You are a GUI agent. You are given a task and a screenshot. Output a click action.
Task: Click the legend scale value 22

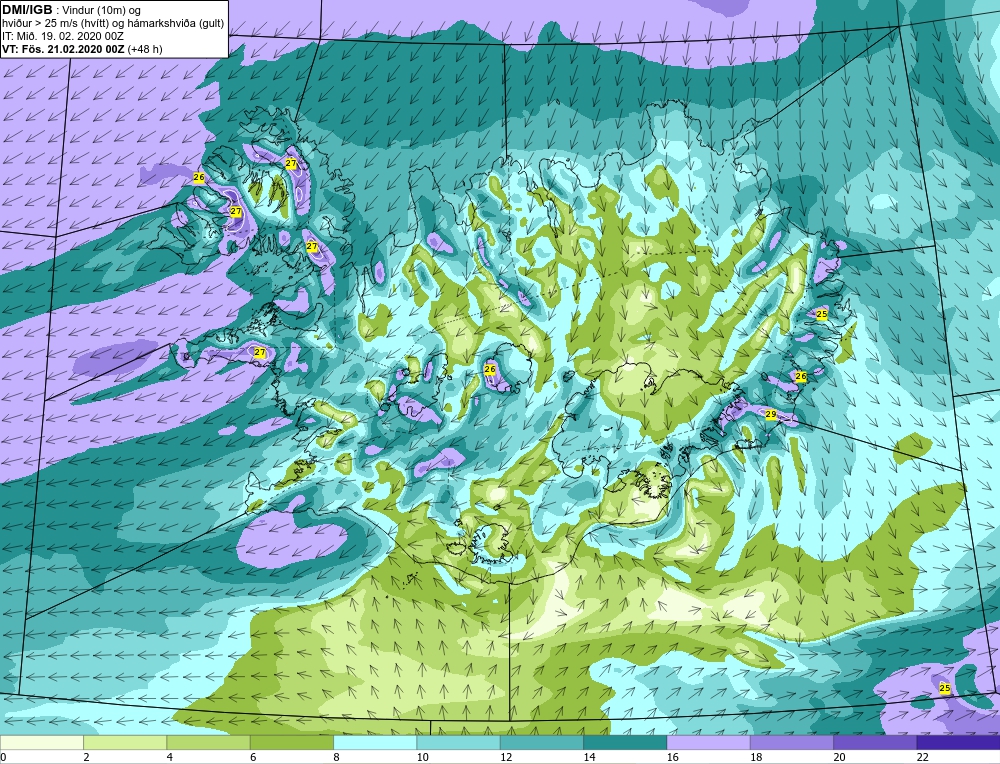tap(922, 757)
